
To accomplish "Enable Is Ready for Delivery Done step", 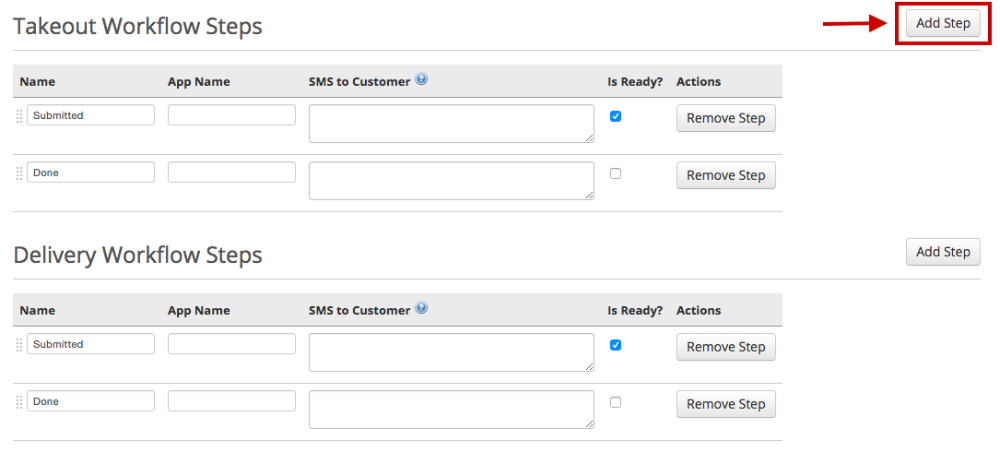I will point(615,402).
